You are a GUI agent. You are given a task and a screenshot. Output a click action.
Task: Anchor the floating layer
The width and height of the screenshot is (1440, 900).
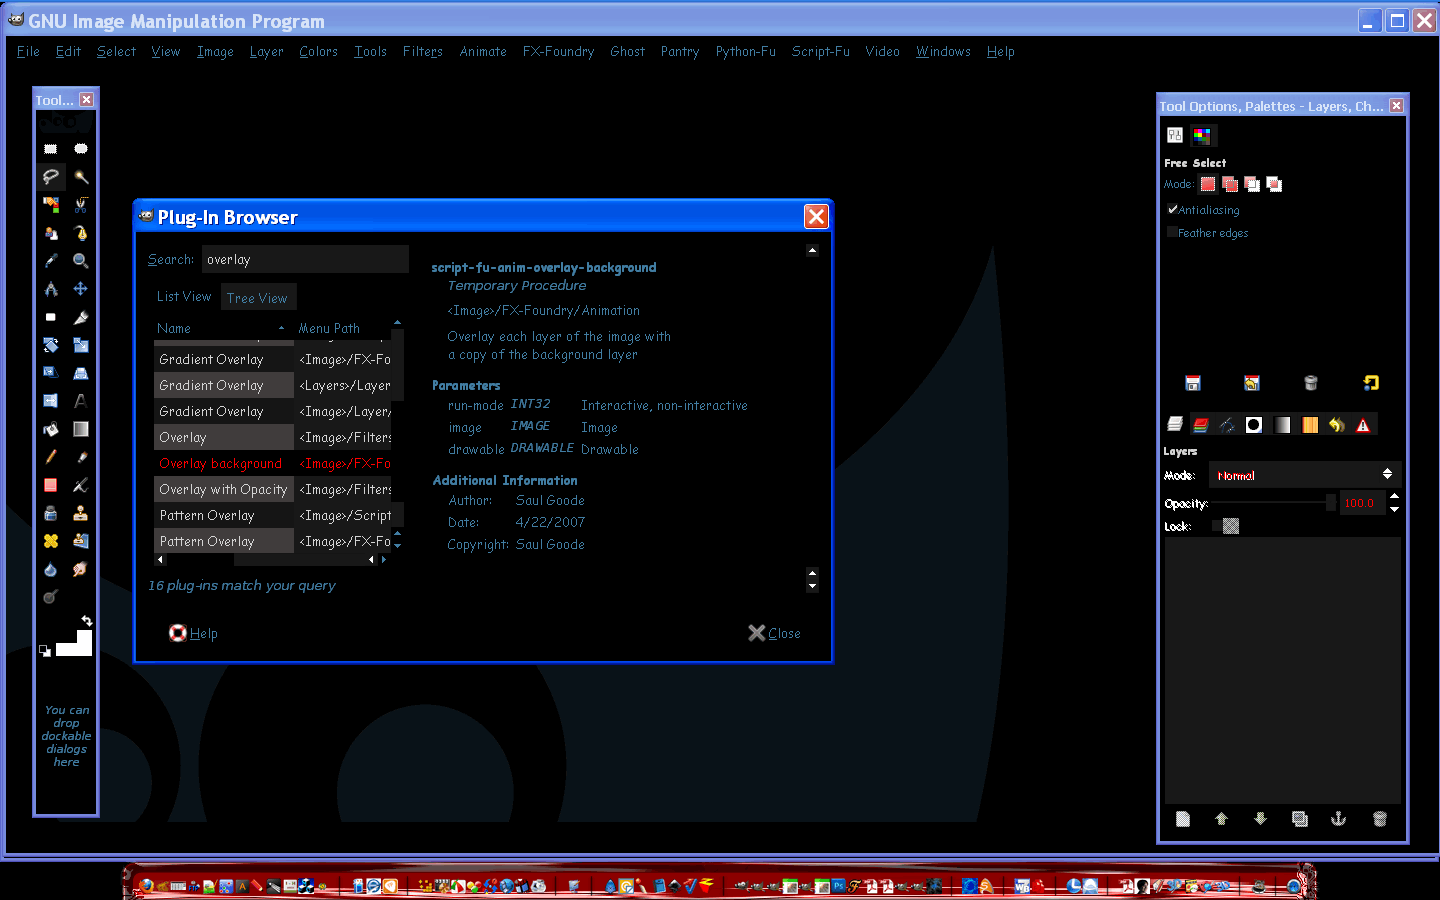pos(1339,819)
